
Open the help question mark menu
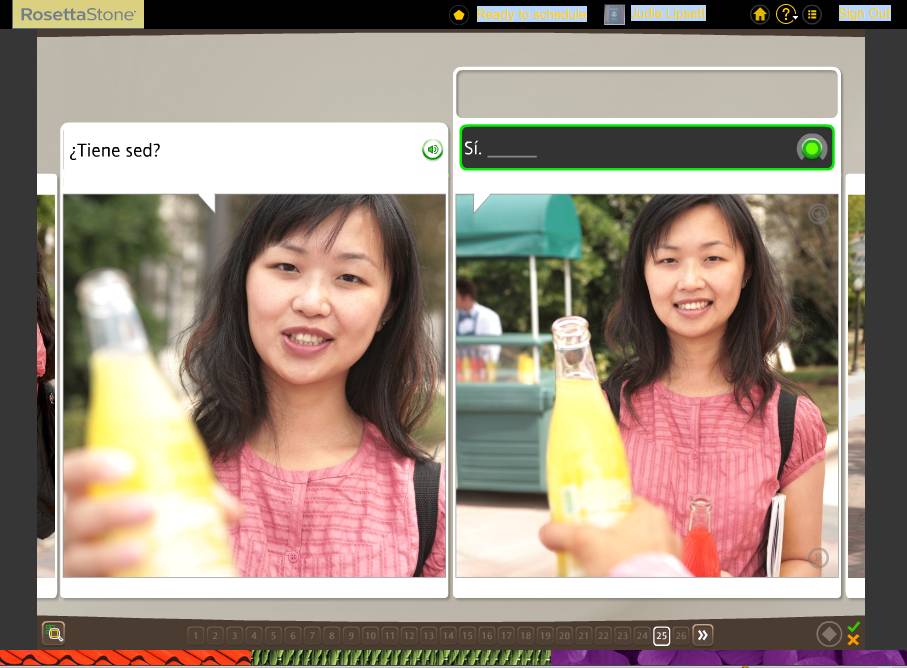(x=786, y=14)
